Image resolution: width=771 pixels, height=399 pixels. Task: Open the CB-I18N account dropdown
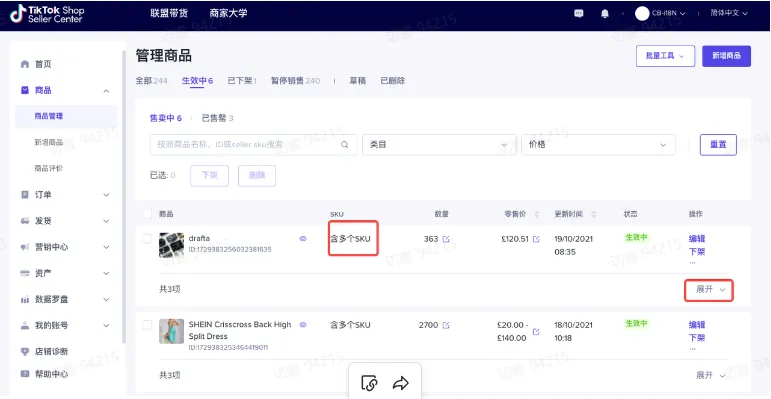tap(668, 14)
